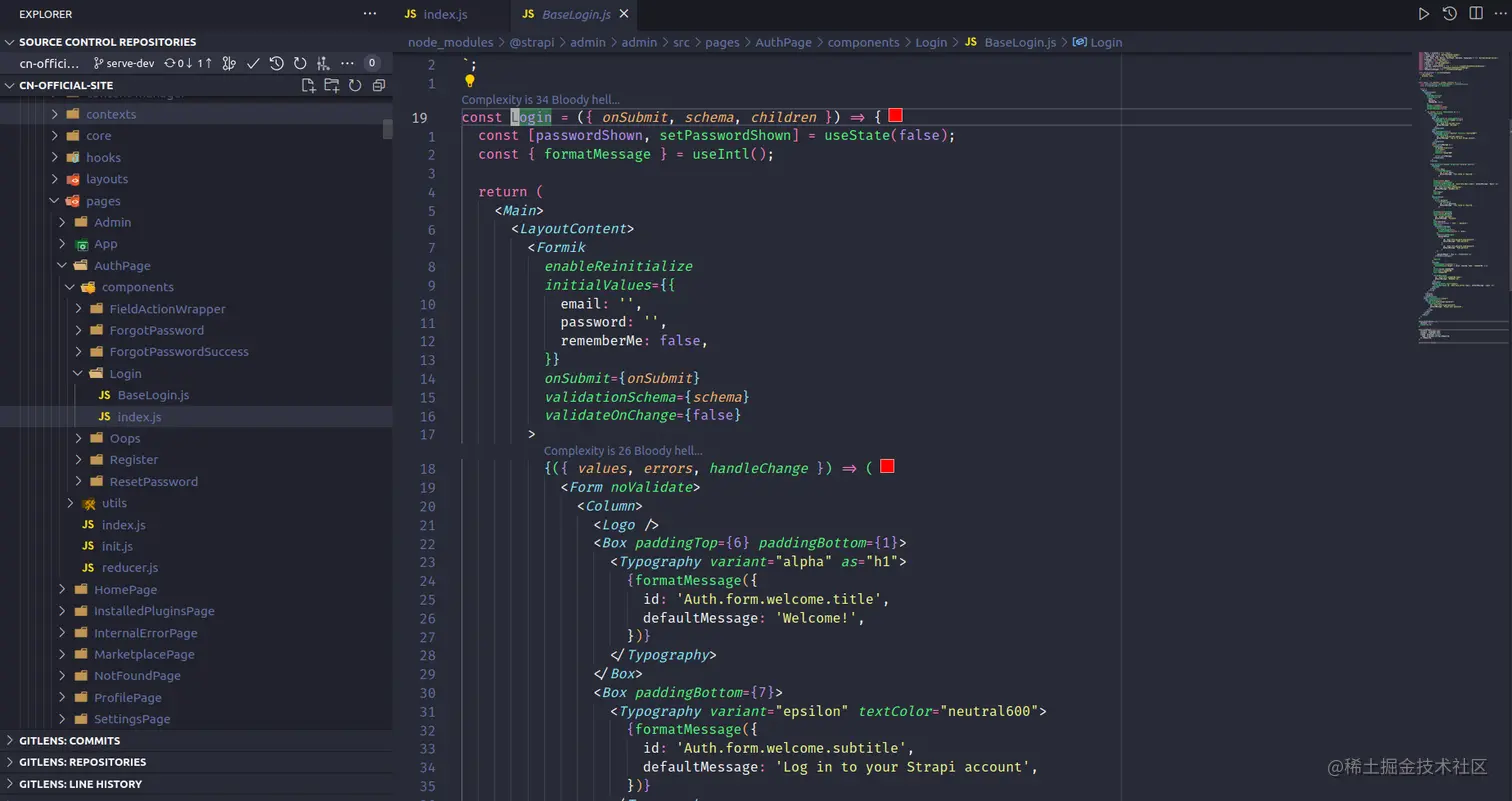Create a new file in CN-OFFICIAL-SITE
Screen dimensions: 1512x801
pos(309,85)
